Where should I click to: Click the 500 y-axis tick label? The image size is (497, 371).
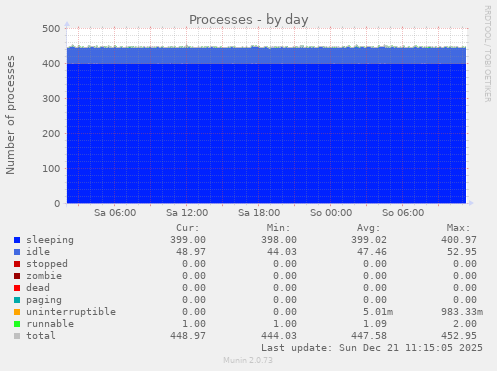[x=51, y=29]
